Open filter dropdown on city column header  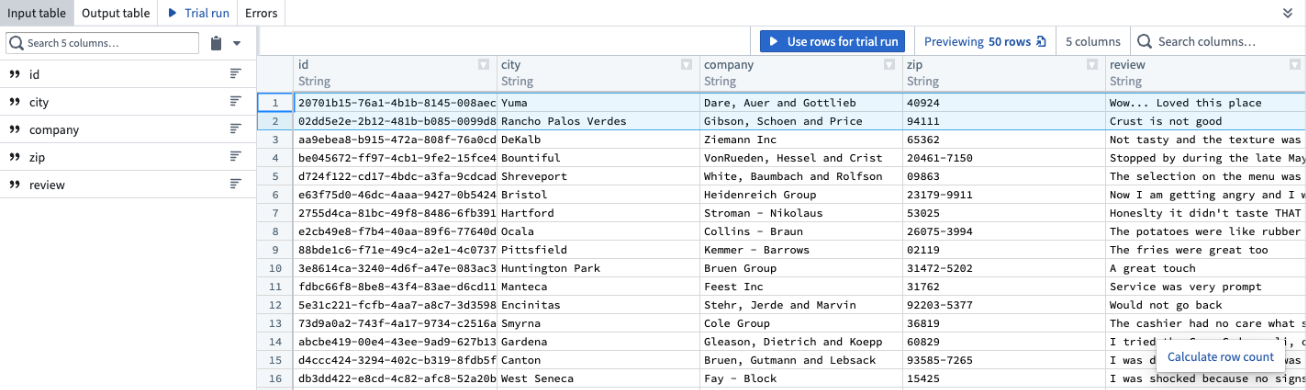coord(686,65)
